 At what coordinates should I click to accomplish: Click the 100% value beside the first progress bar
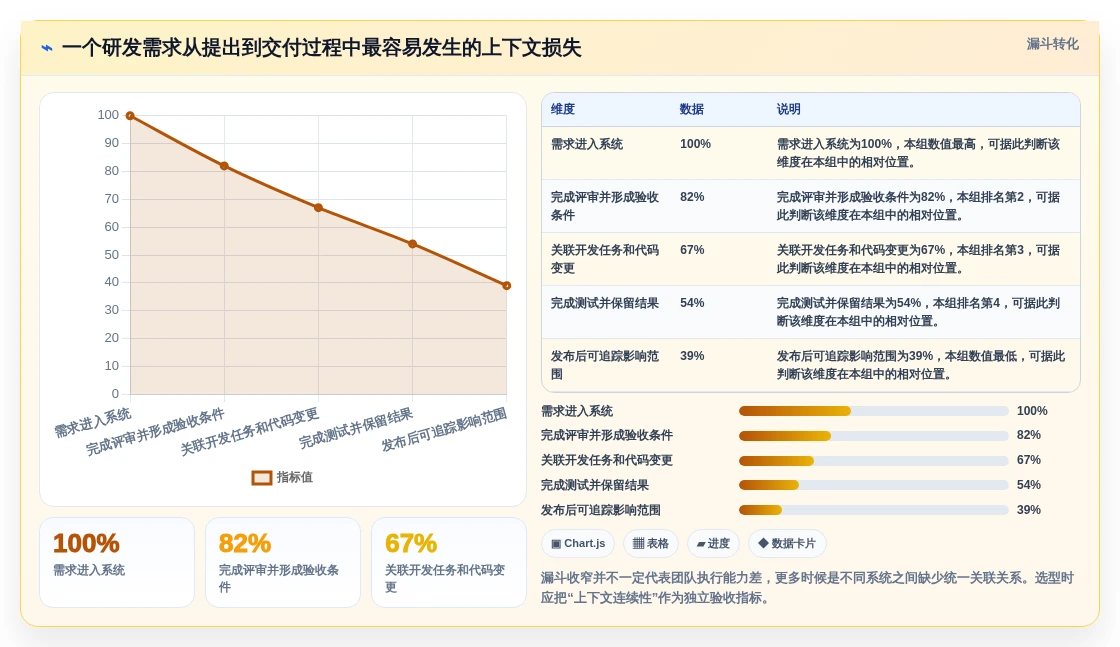click(x=1032, y=411)
